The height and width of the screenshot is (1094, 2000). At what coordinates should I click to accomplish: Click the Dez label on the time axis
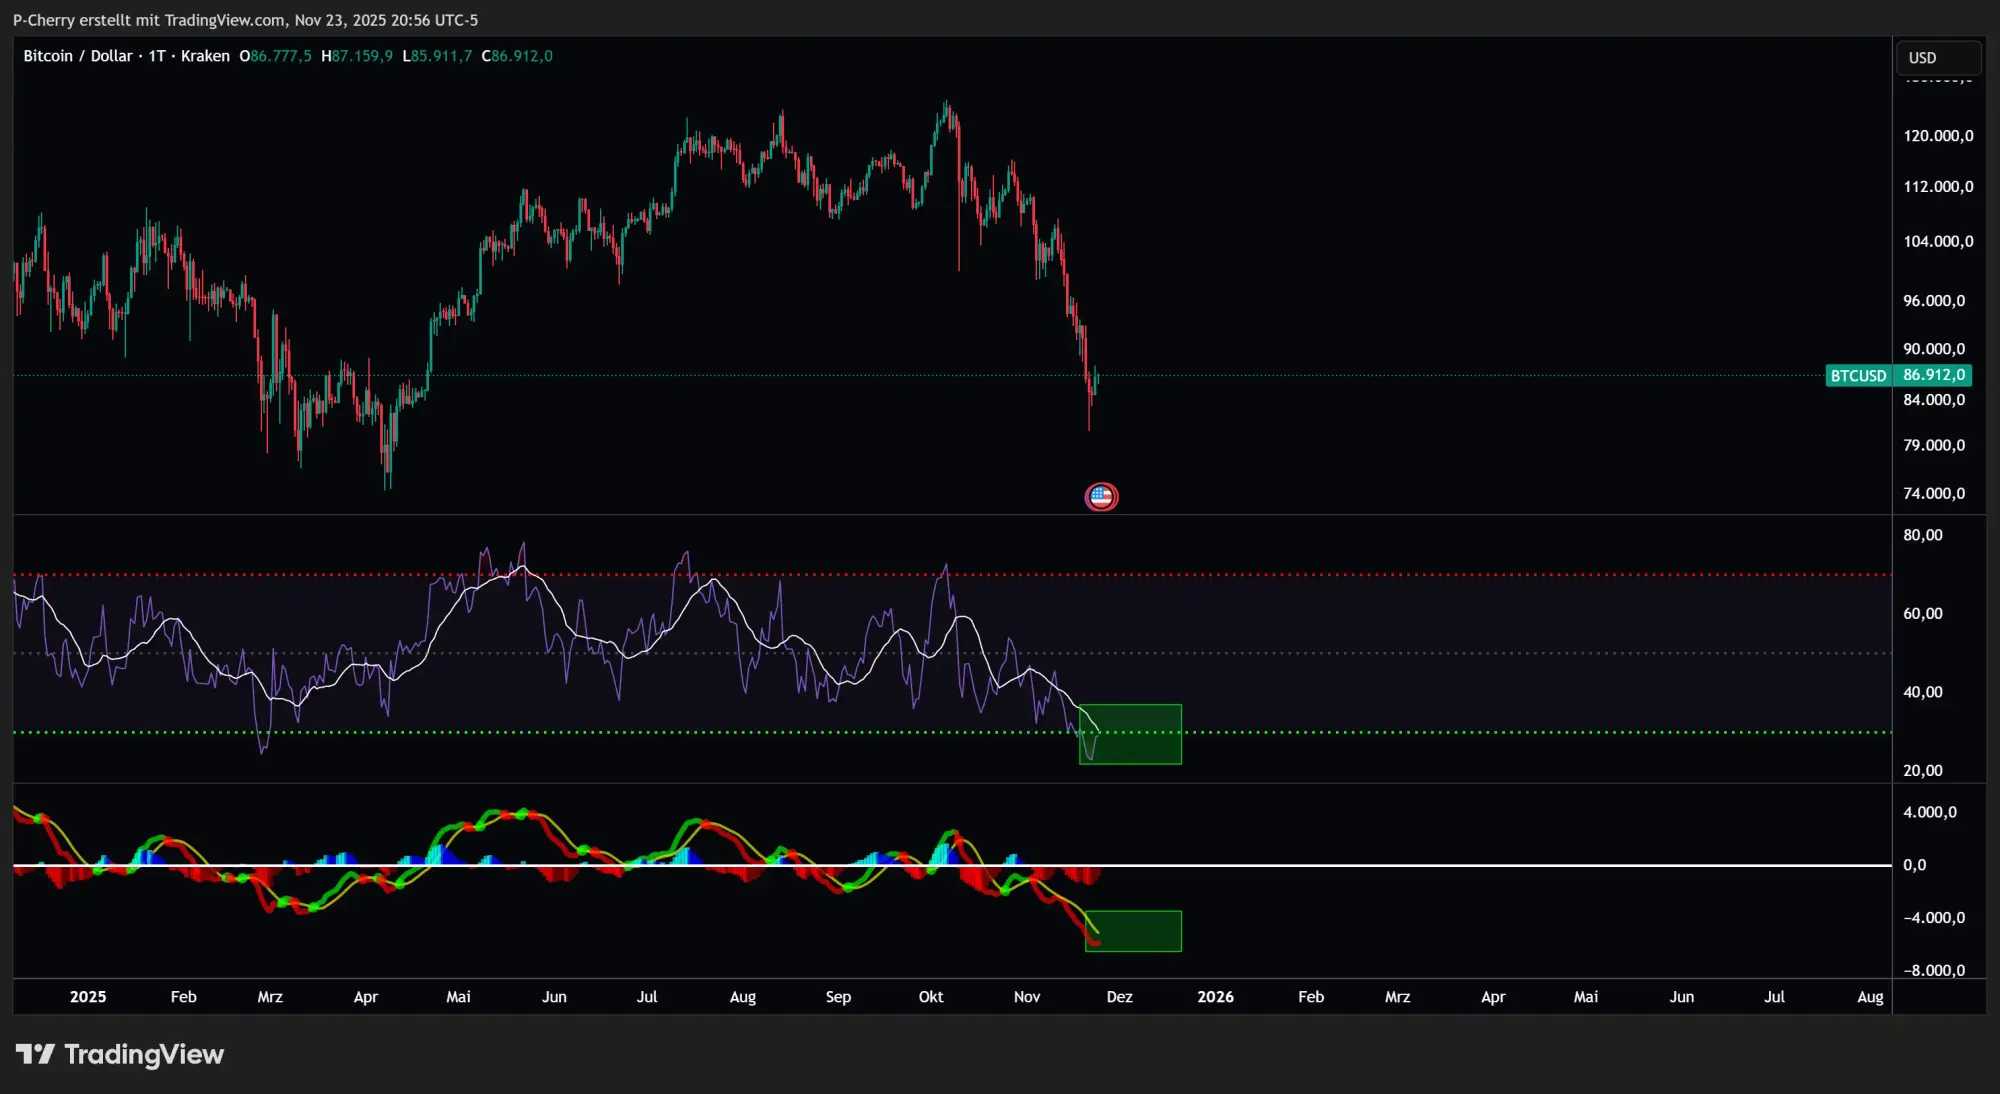[x=1119, y=997]
